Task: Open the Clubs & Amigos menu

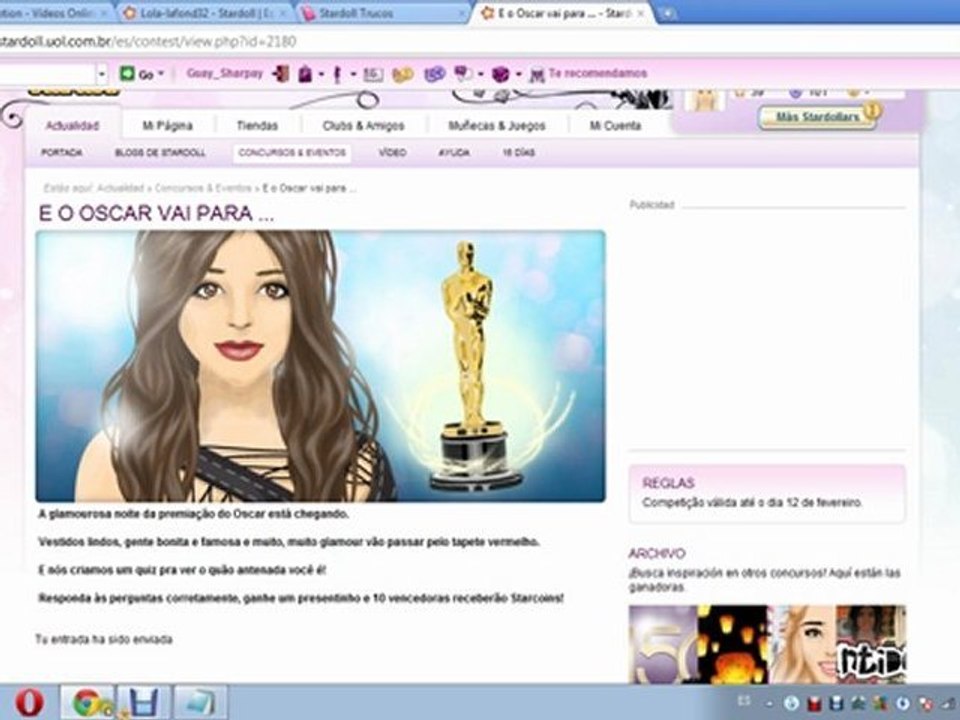Action: point(363,126)
